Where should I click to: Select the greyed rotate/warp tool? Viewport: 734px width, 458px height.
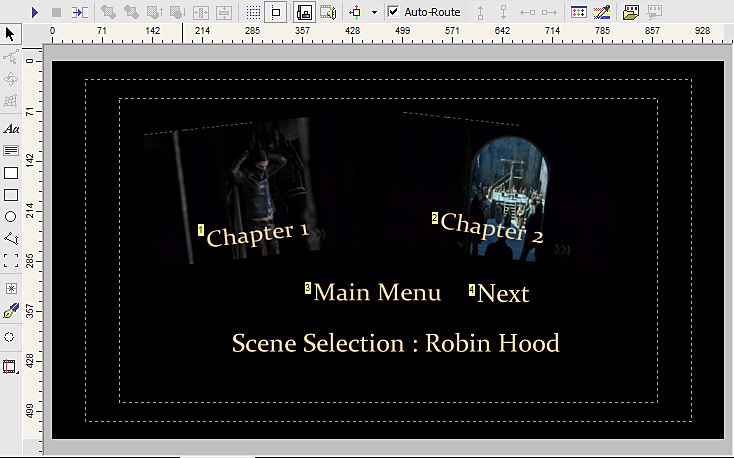(10, 79)
